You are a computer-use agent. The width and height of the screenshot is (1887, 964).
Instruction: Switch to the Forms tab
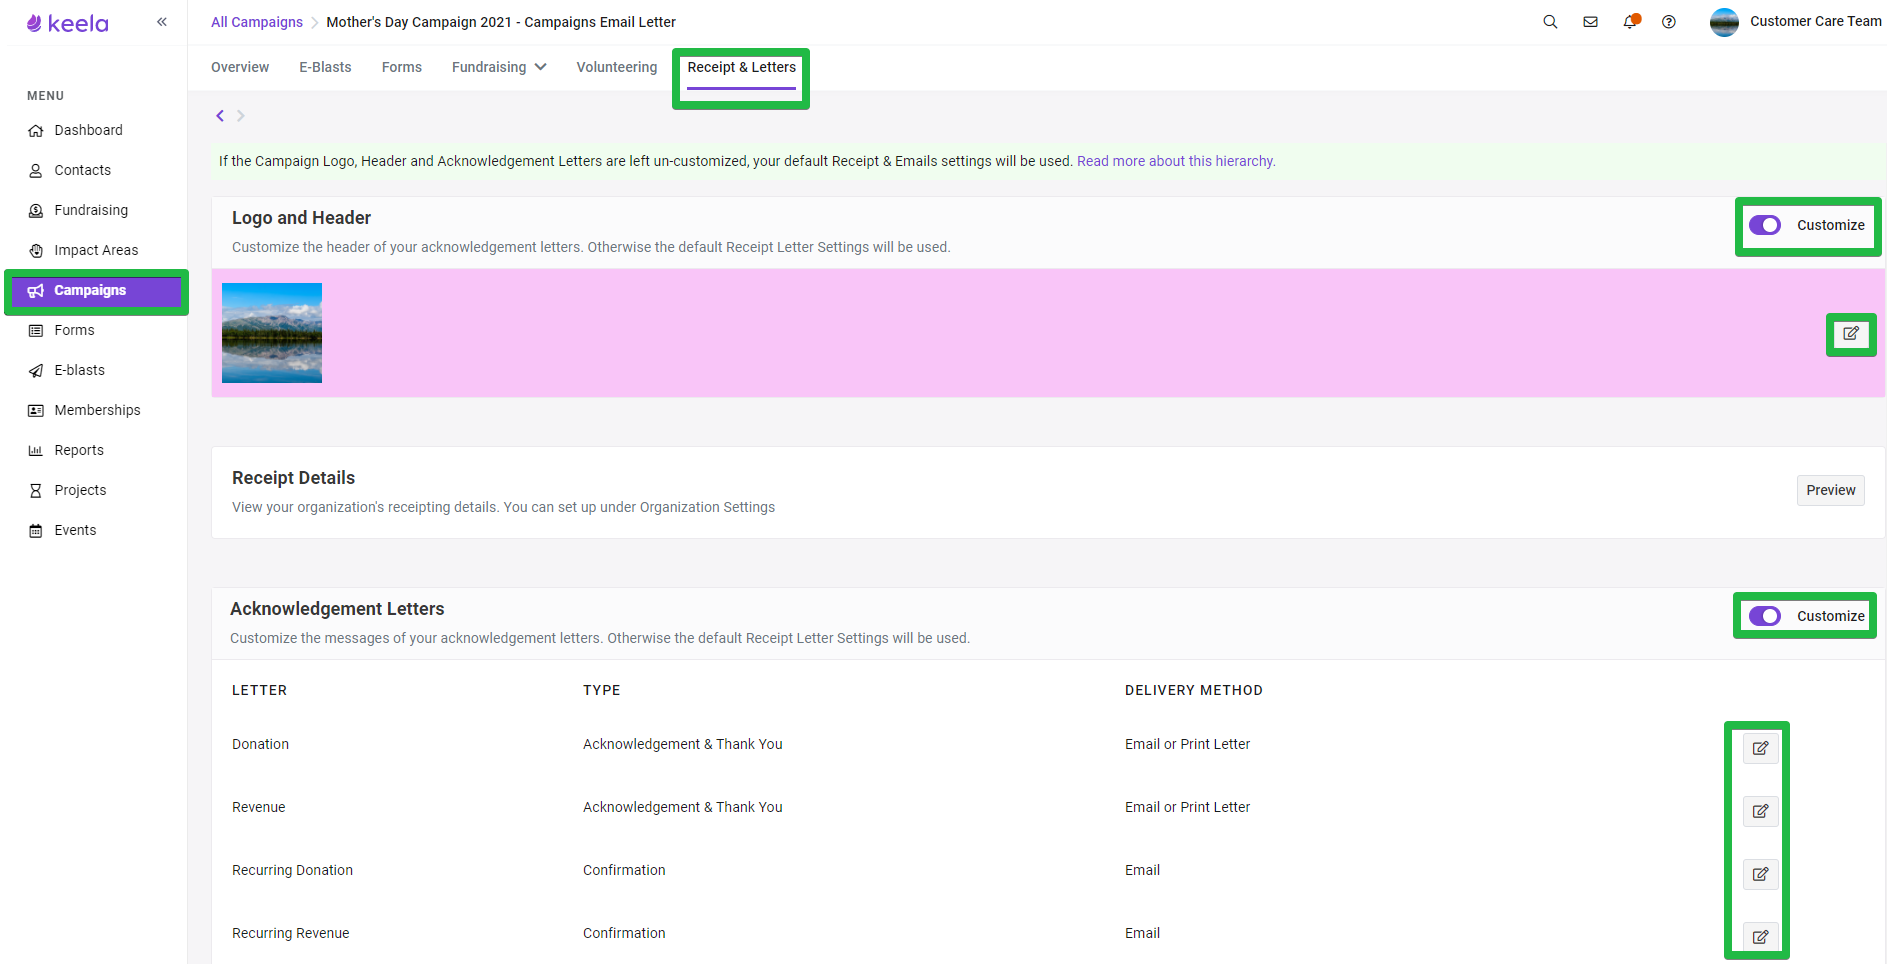402,67
